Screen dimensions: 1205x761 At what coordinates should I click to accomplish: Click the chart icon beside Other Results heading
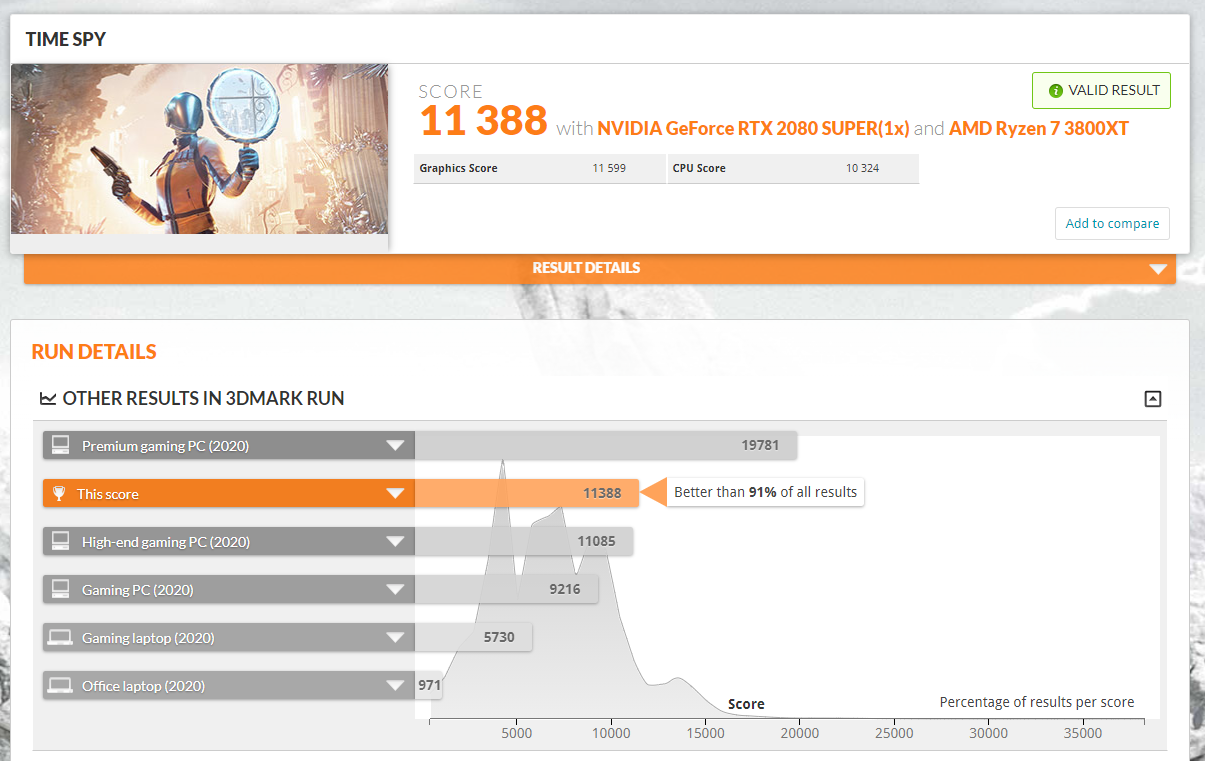pos(48,399)
